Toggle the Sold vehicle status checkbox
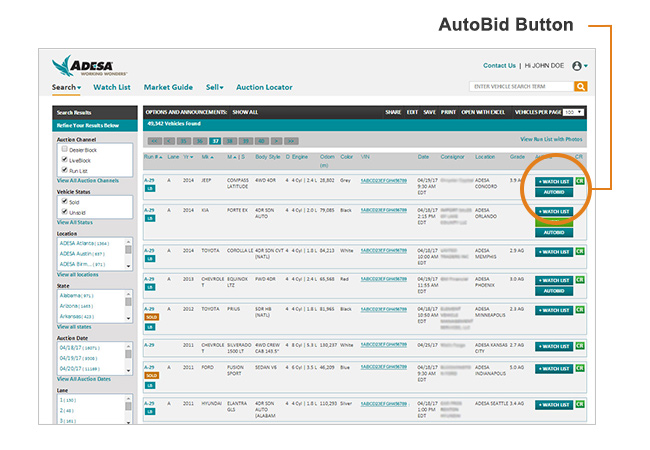650x450 pixels. click(63, 200)
